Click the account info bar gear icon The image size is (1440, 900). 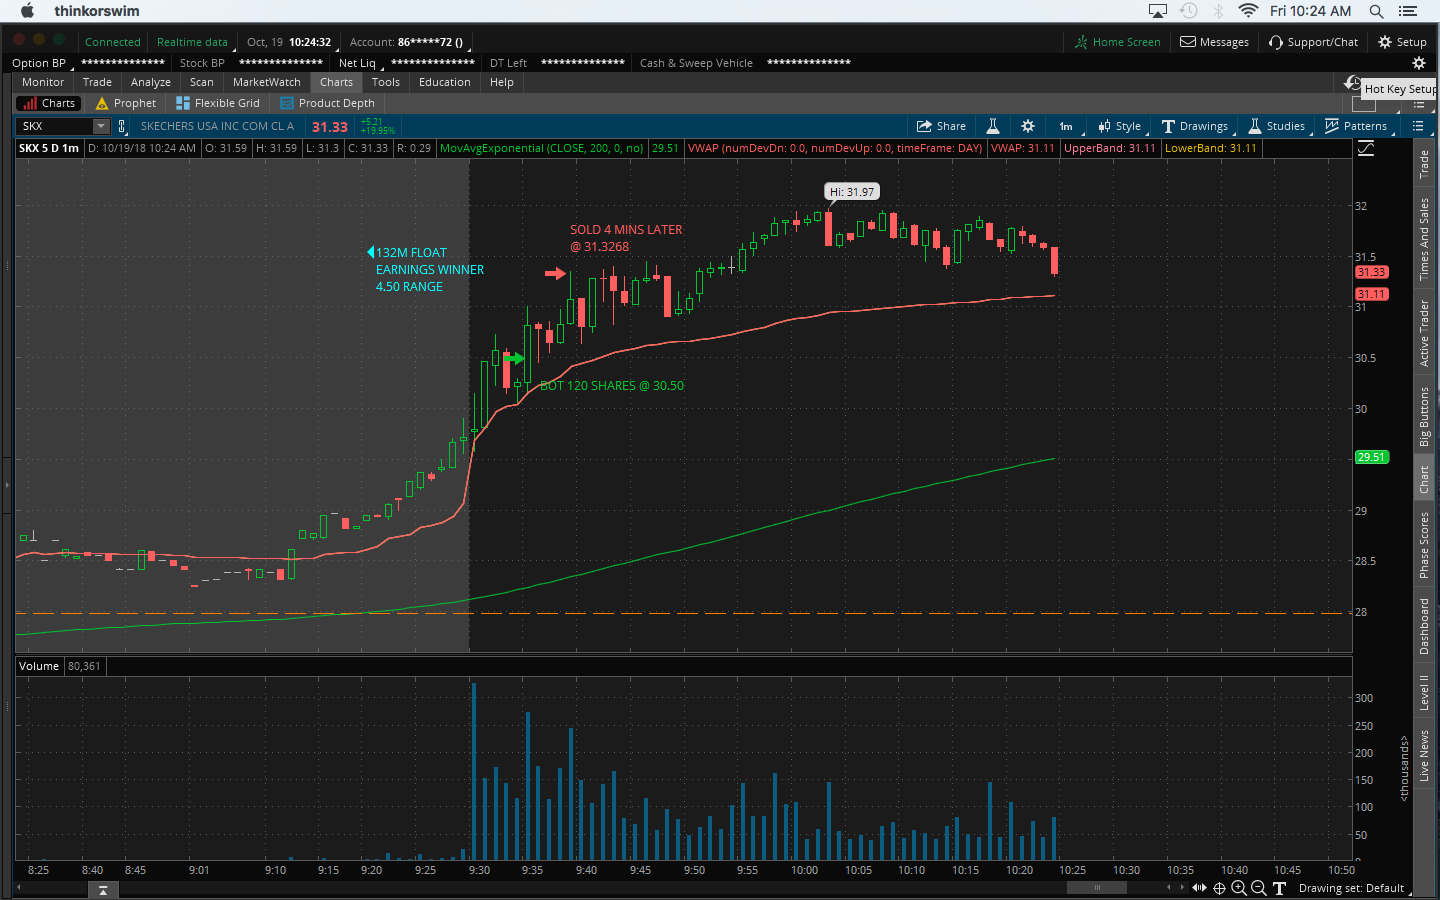1418,63
